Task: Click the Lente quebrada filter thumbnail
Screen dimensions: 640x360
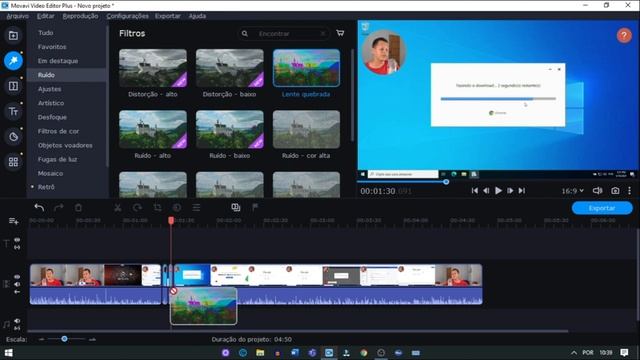Action: point(306,68)
